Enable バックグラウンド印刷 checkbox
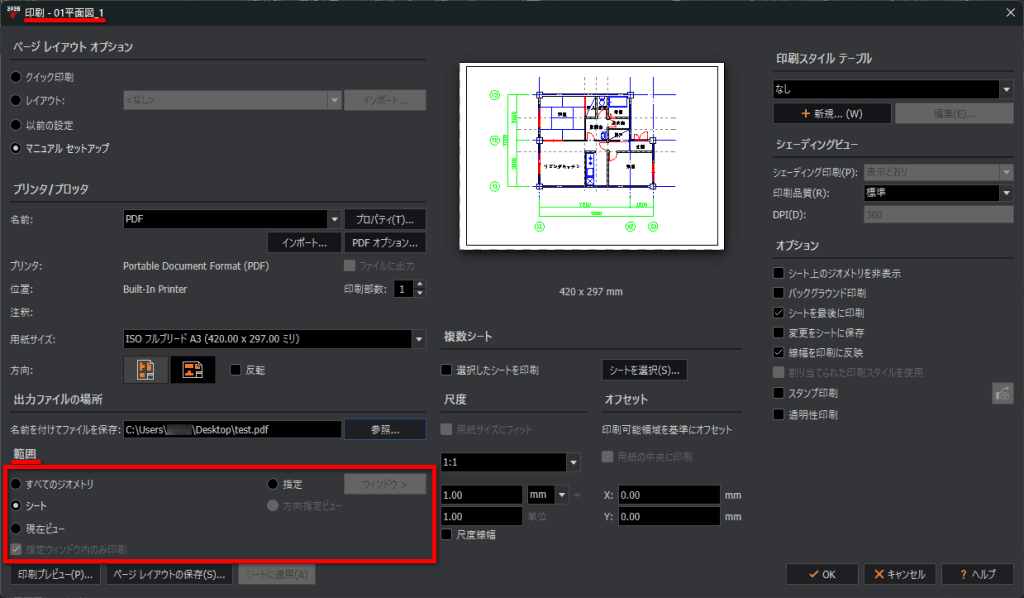Viewport: 1024px width, 598px height. (x=778, y=293)
